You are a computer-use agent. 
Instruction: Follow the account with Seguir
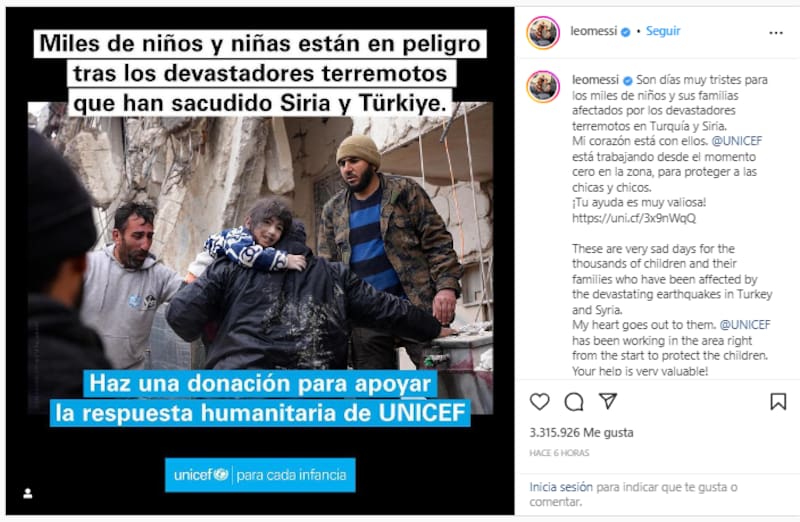click(663, 31)
